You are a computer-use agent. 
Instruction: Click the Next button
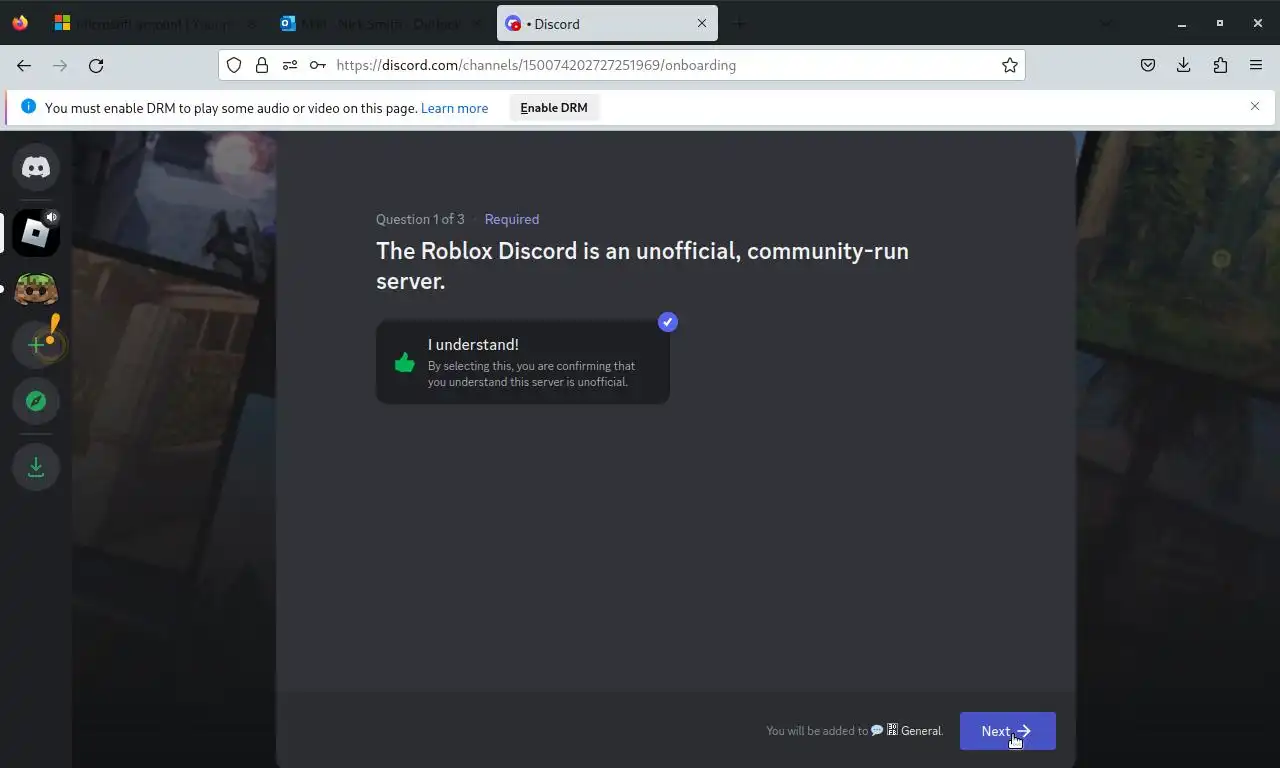[1008, 731]
